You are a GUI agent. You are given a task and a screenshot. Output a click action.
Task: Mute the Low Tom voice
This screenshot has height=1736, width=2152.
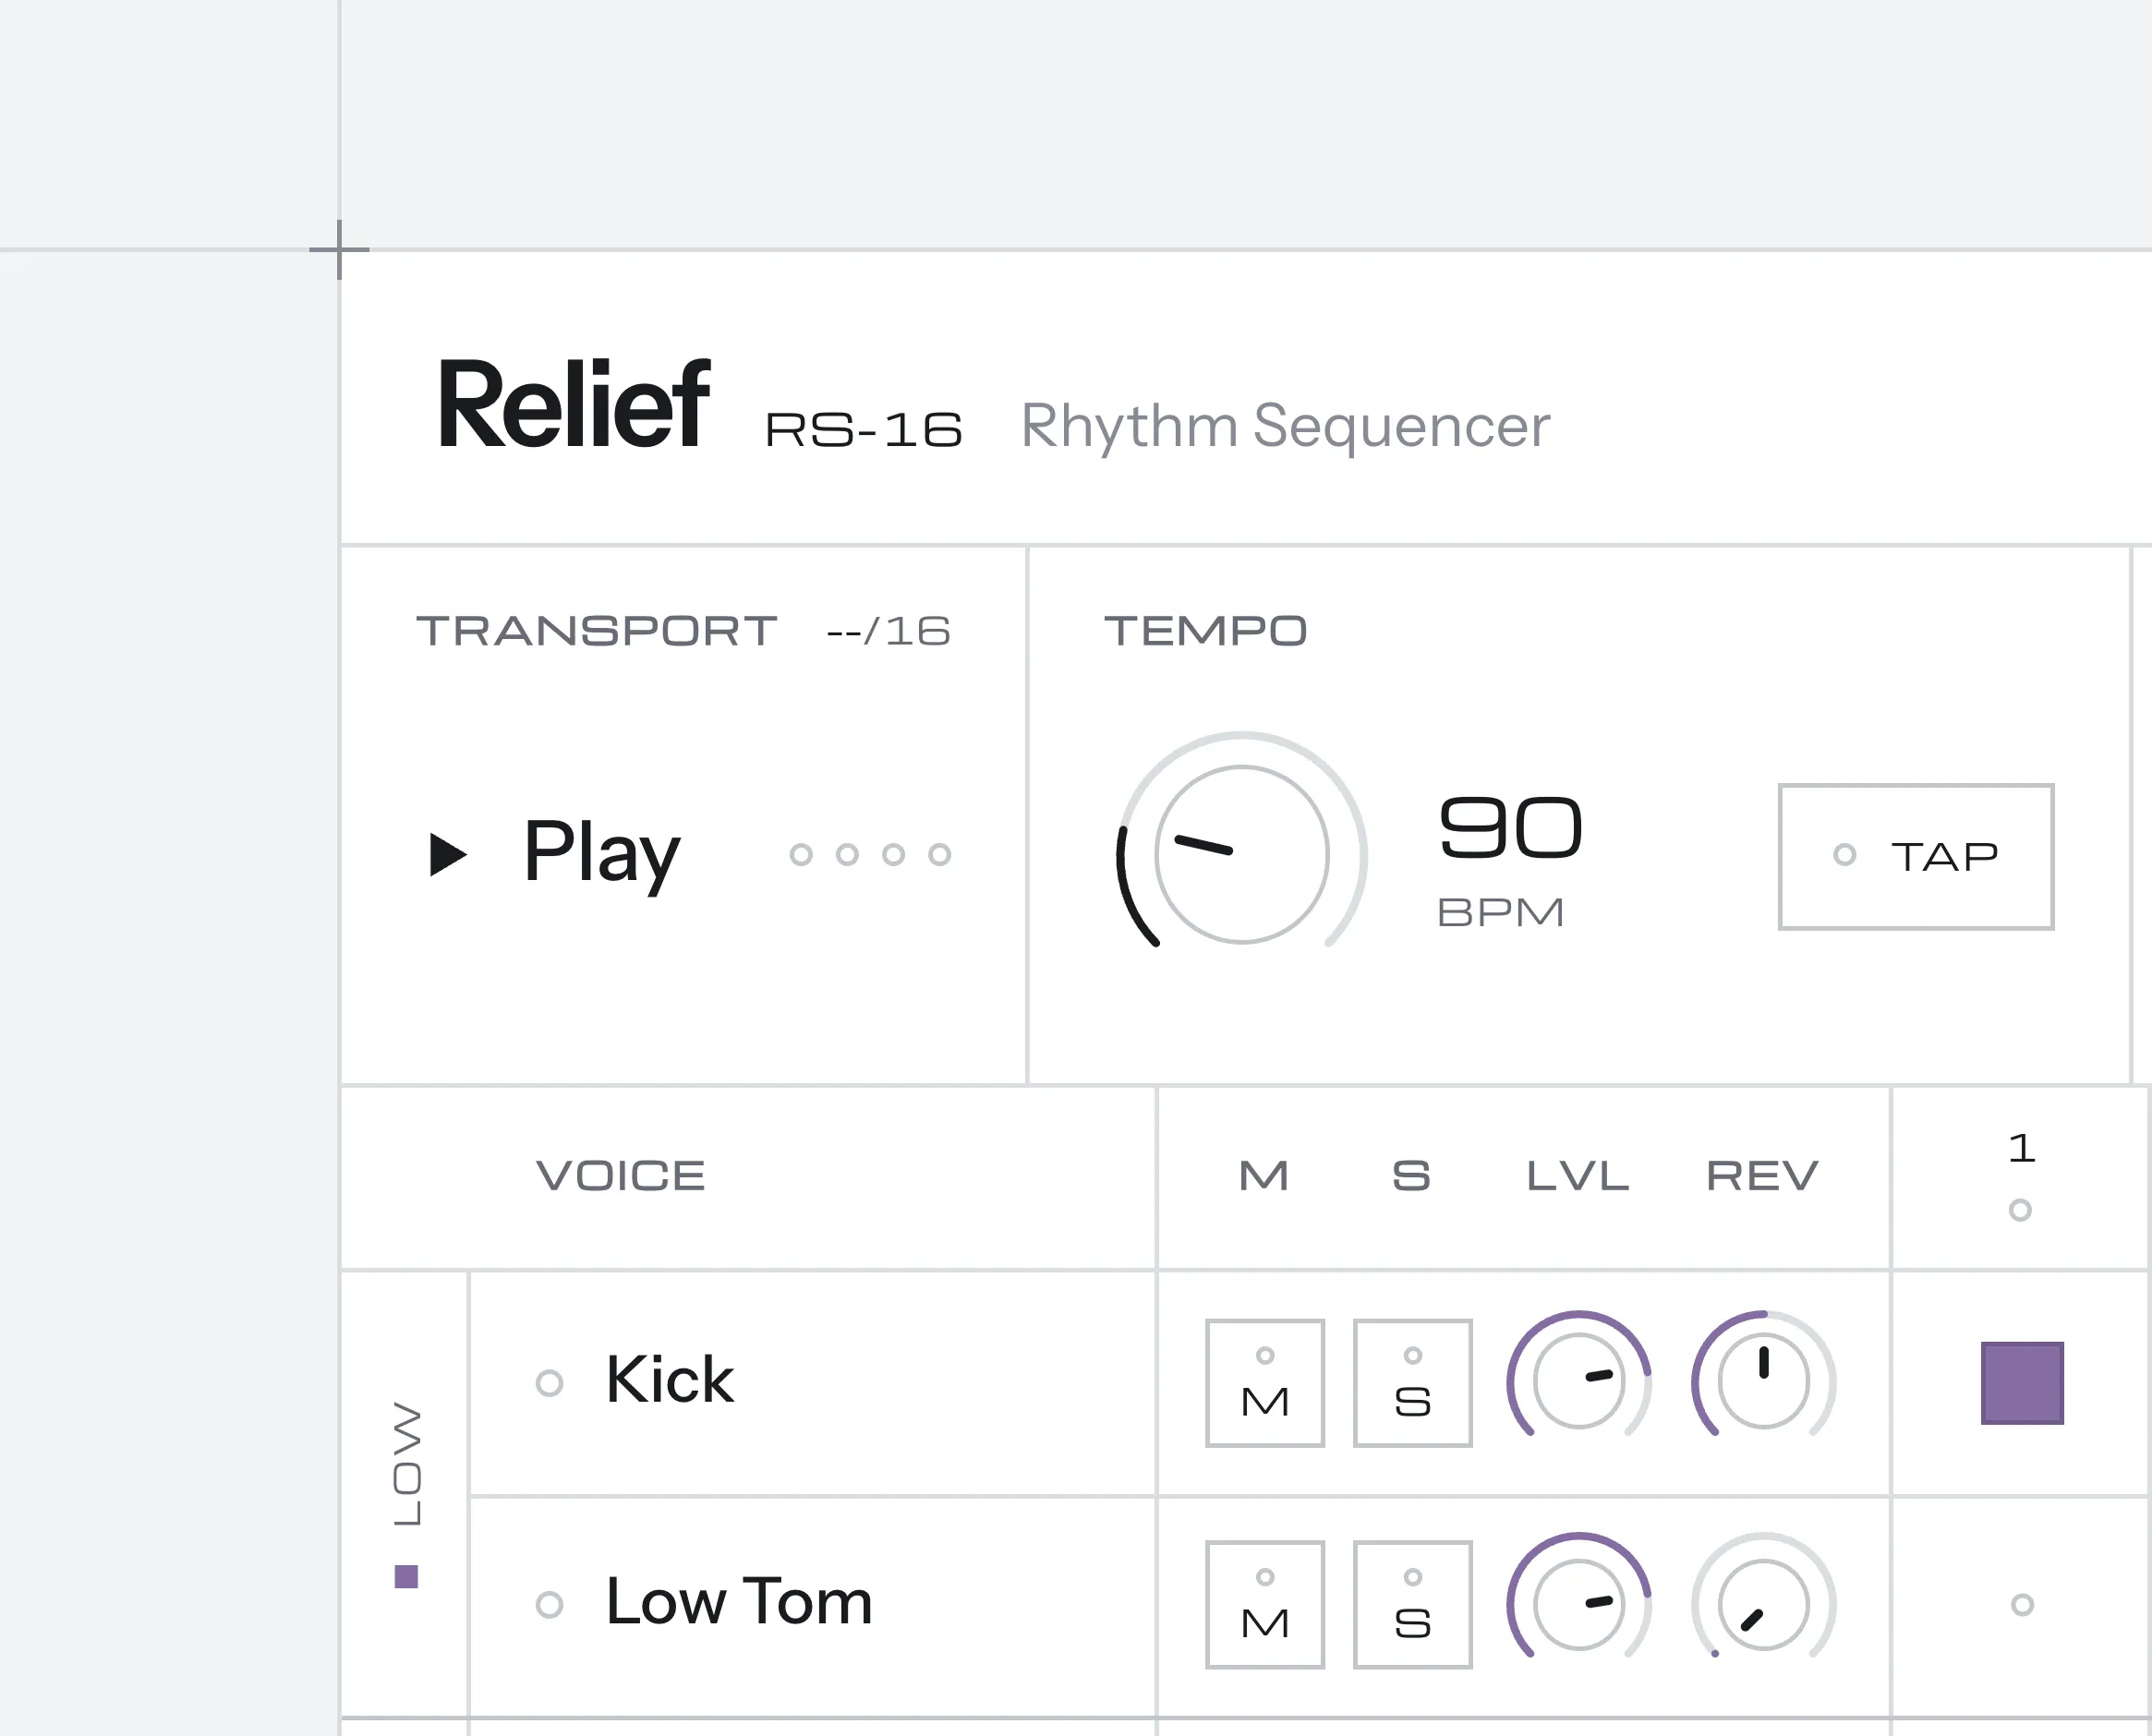pos(1265,1605)
